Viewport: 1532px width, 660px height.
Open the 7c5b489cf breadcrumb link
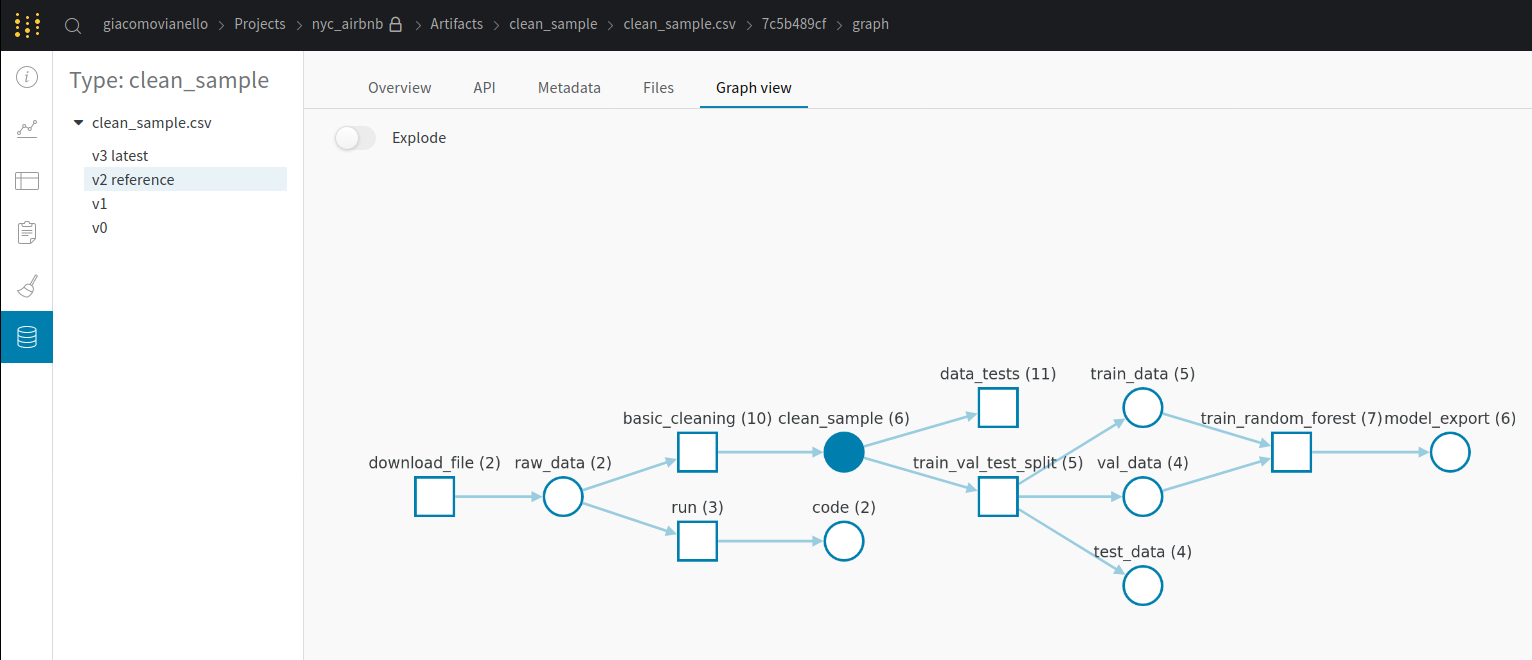[x=794, y=24]
